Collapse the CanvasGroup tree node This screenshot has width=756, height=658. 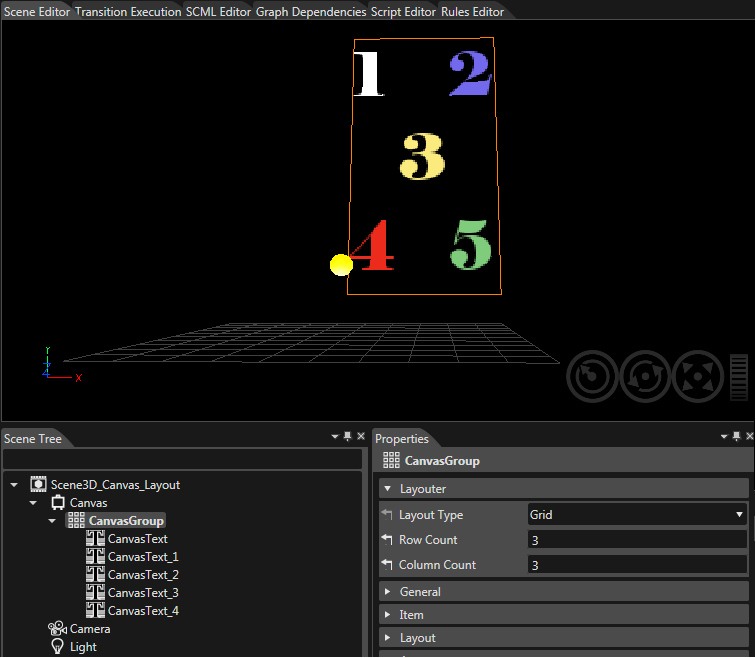pos(52,521)
